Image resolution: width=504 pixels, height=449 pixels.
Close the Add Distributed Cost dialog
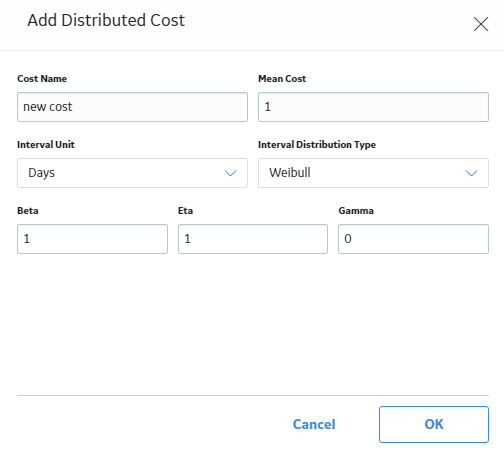click(x=481, y=24)
